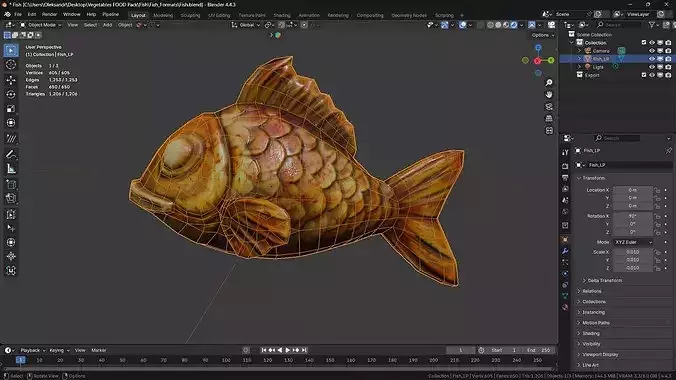
Task: Switch to the Modeling workspace tab
Action: [x=163, y=16]
